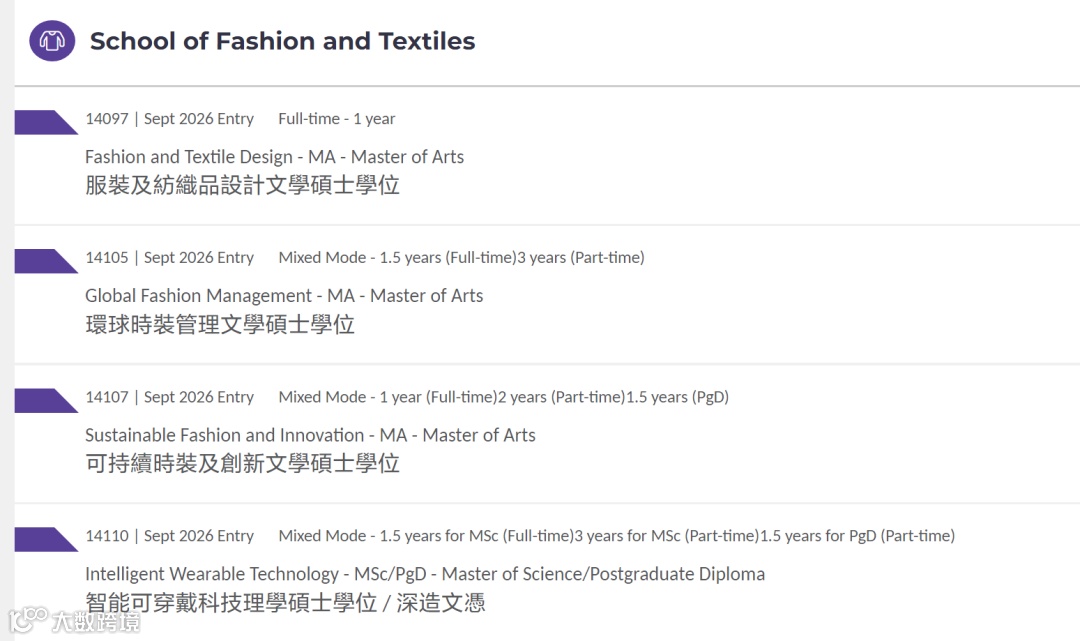Click the Full-time - 1 year study mode text
Image resolution: width=1080 pixels, height=641 pixels.
(336, 119)
